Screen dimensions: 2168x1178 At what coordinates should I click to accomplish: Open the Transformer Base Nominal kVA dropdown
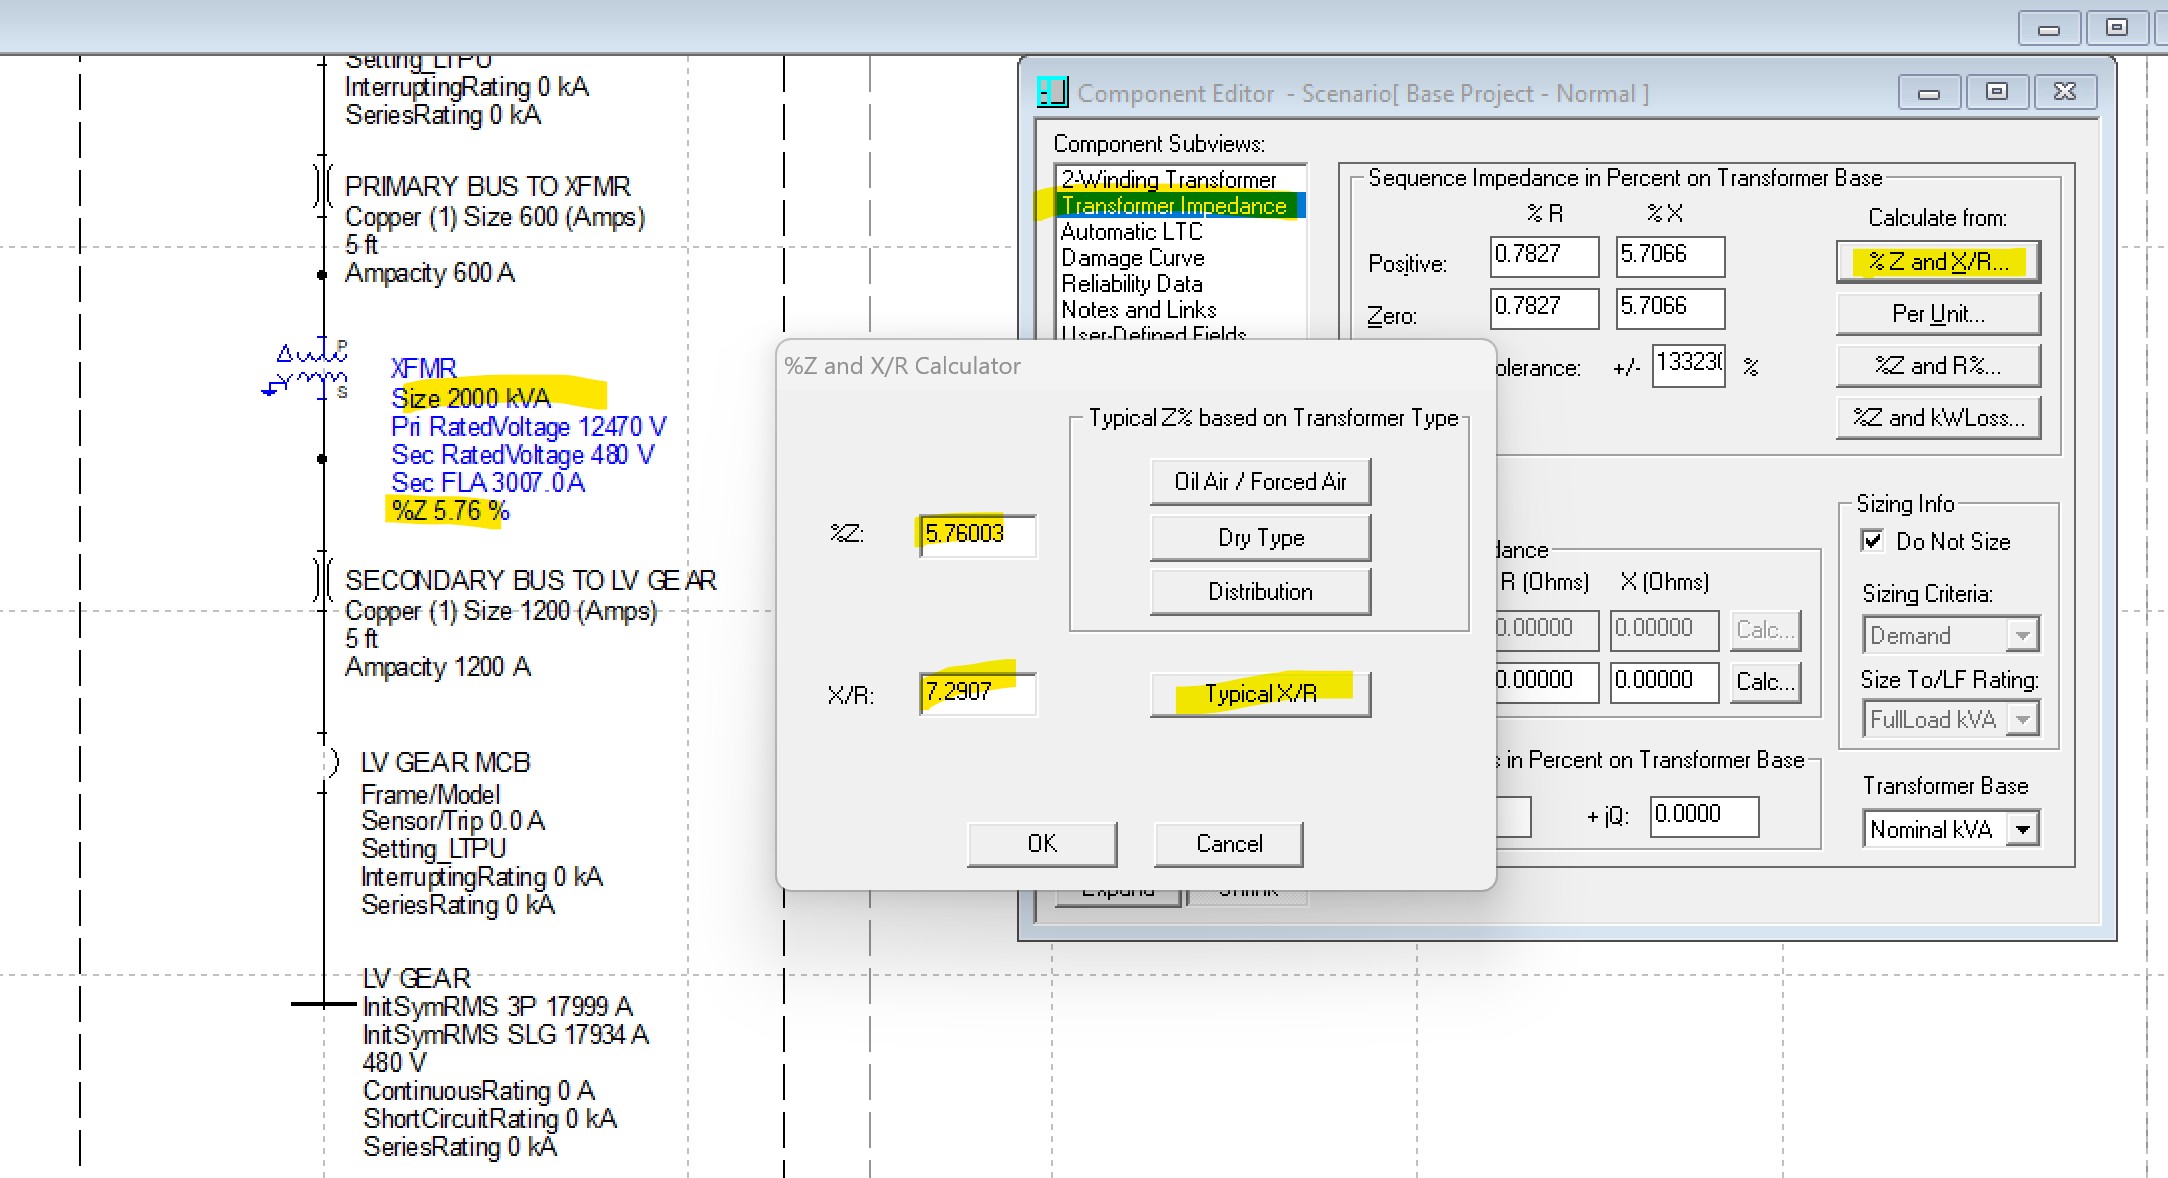tap(2023, 829)
